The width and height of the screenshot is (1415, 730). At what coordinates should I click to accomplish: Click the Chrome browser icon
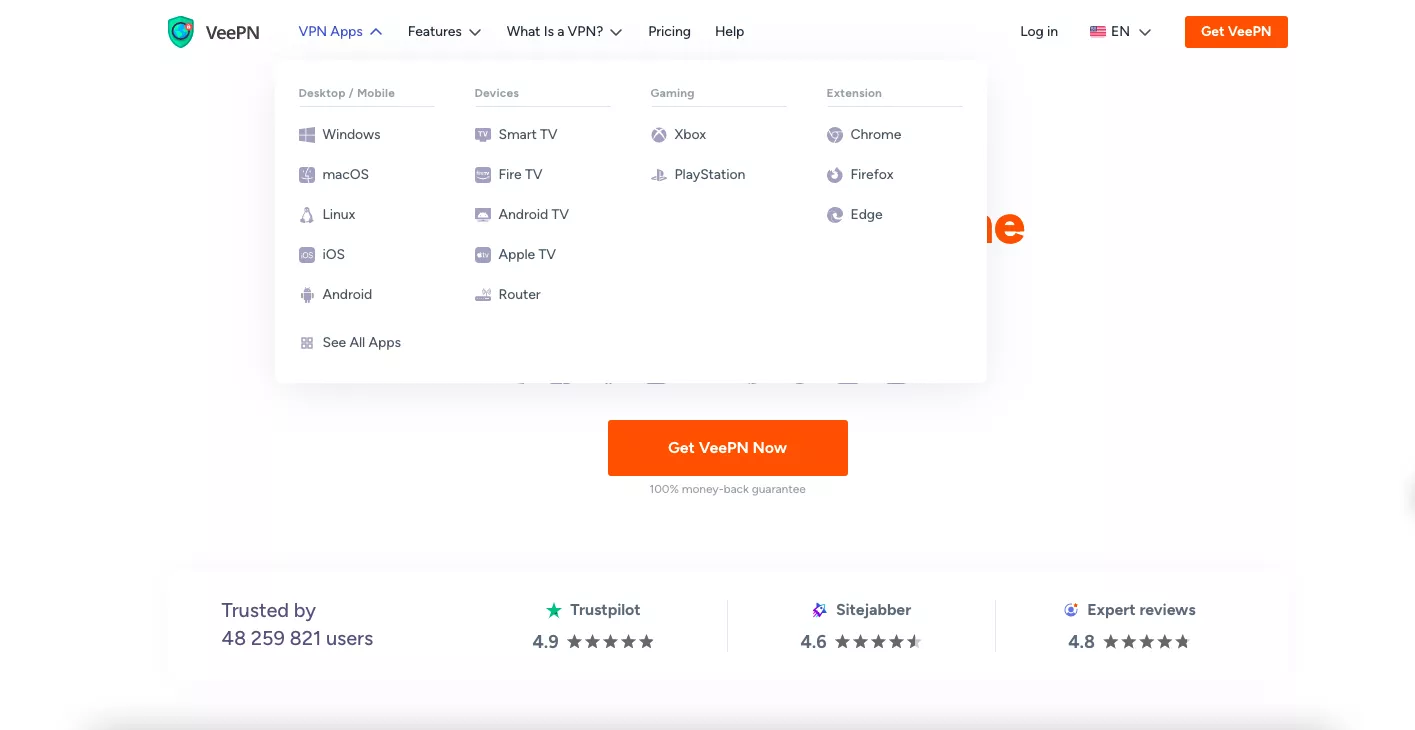point(835,135)
